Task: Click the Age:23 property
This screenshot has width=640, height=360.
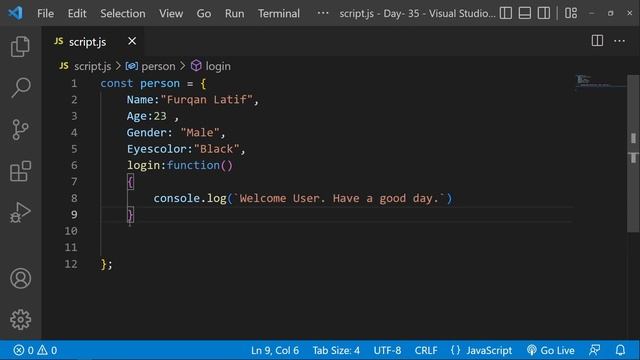Action: pyautogui.click(x=146, y=116)
